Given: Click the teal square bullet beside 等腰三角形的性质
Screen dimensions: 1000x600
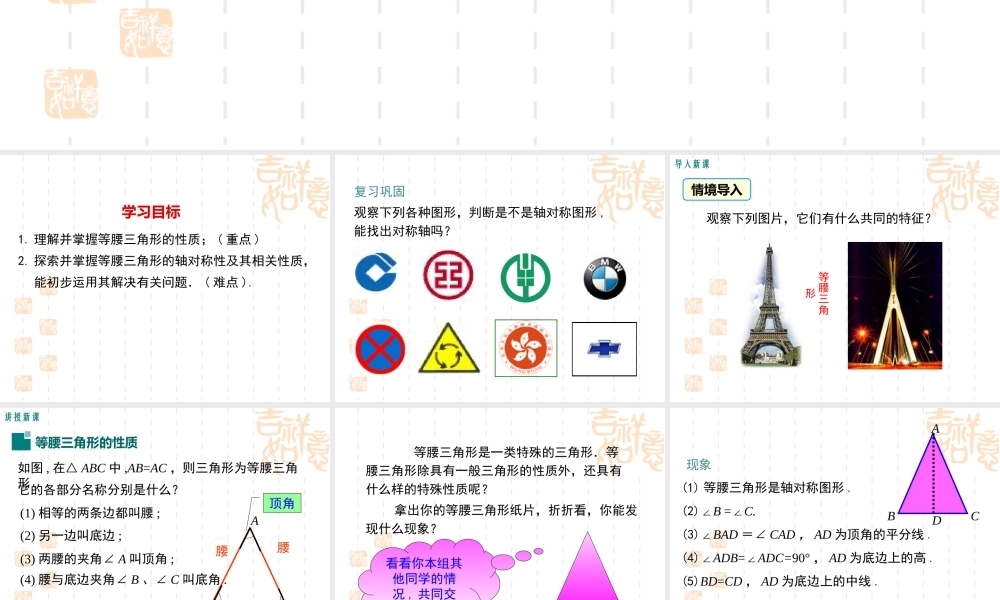Looking at the screenshot, I should tap(21, 441).
